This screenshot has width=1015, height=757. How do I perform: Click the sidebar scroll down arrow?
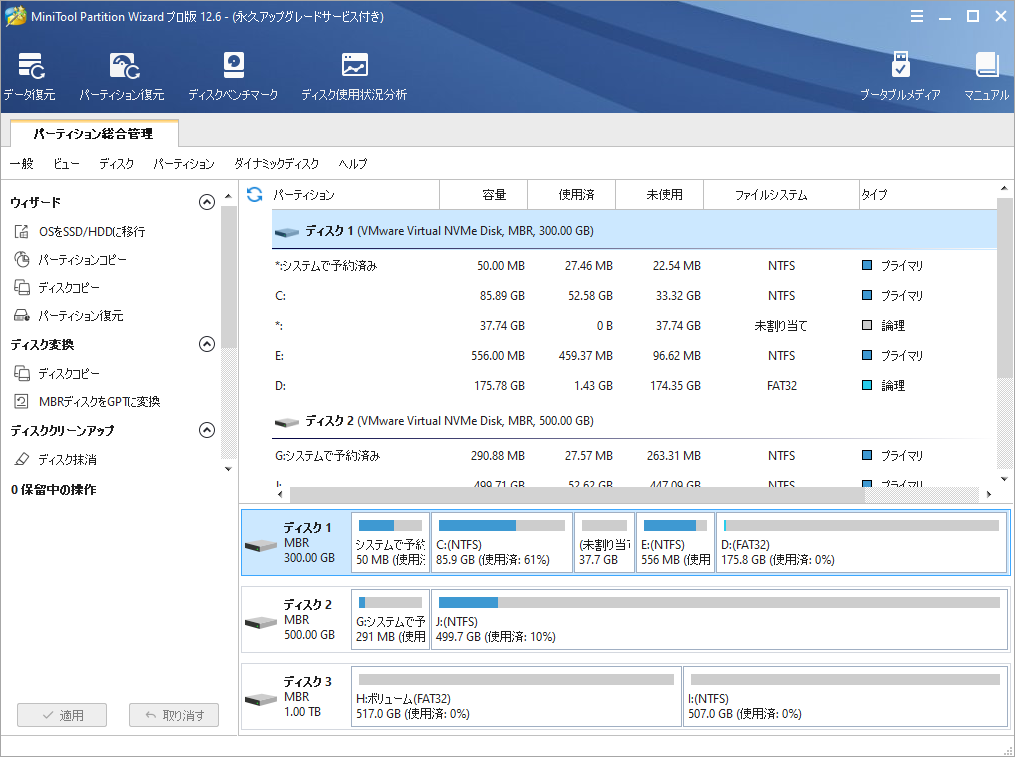[x=228, y=469]
